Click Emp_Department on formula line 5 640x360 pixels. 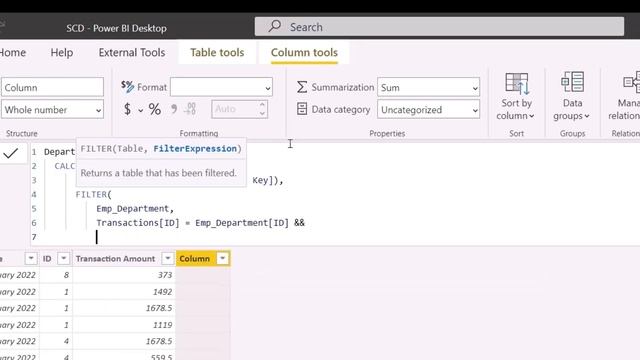click(132, 209)
